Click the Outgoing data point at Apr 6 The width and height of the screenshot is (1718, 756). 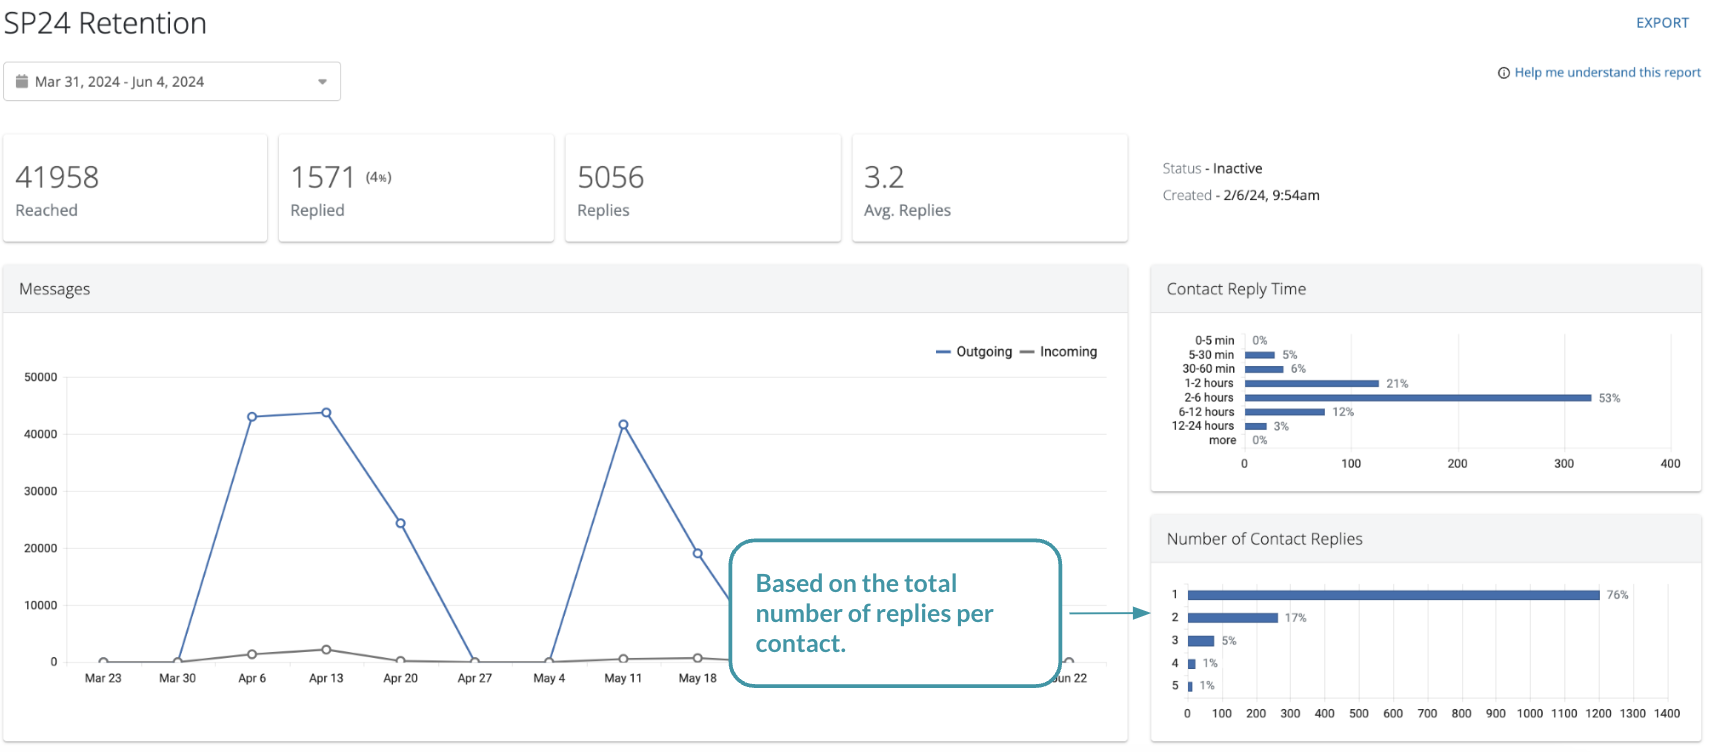coord(252,417)
